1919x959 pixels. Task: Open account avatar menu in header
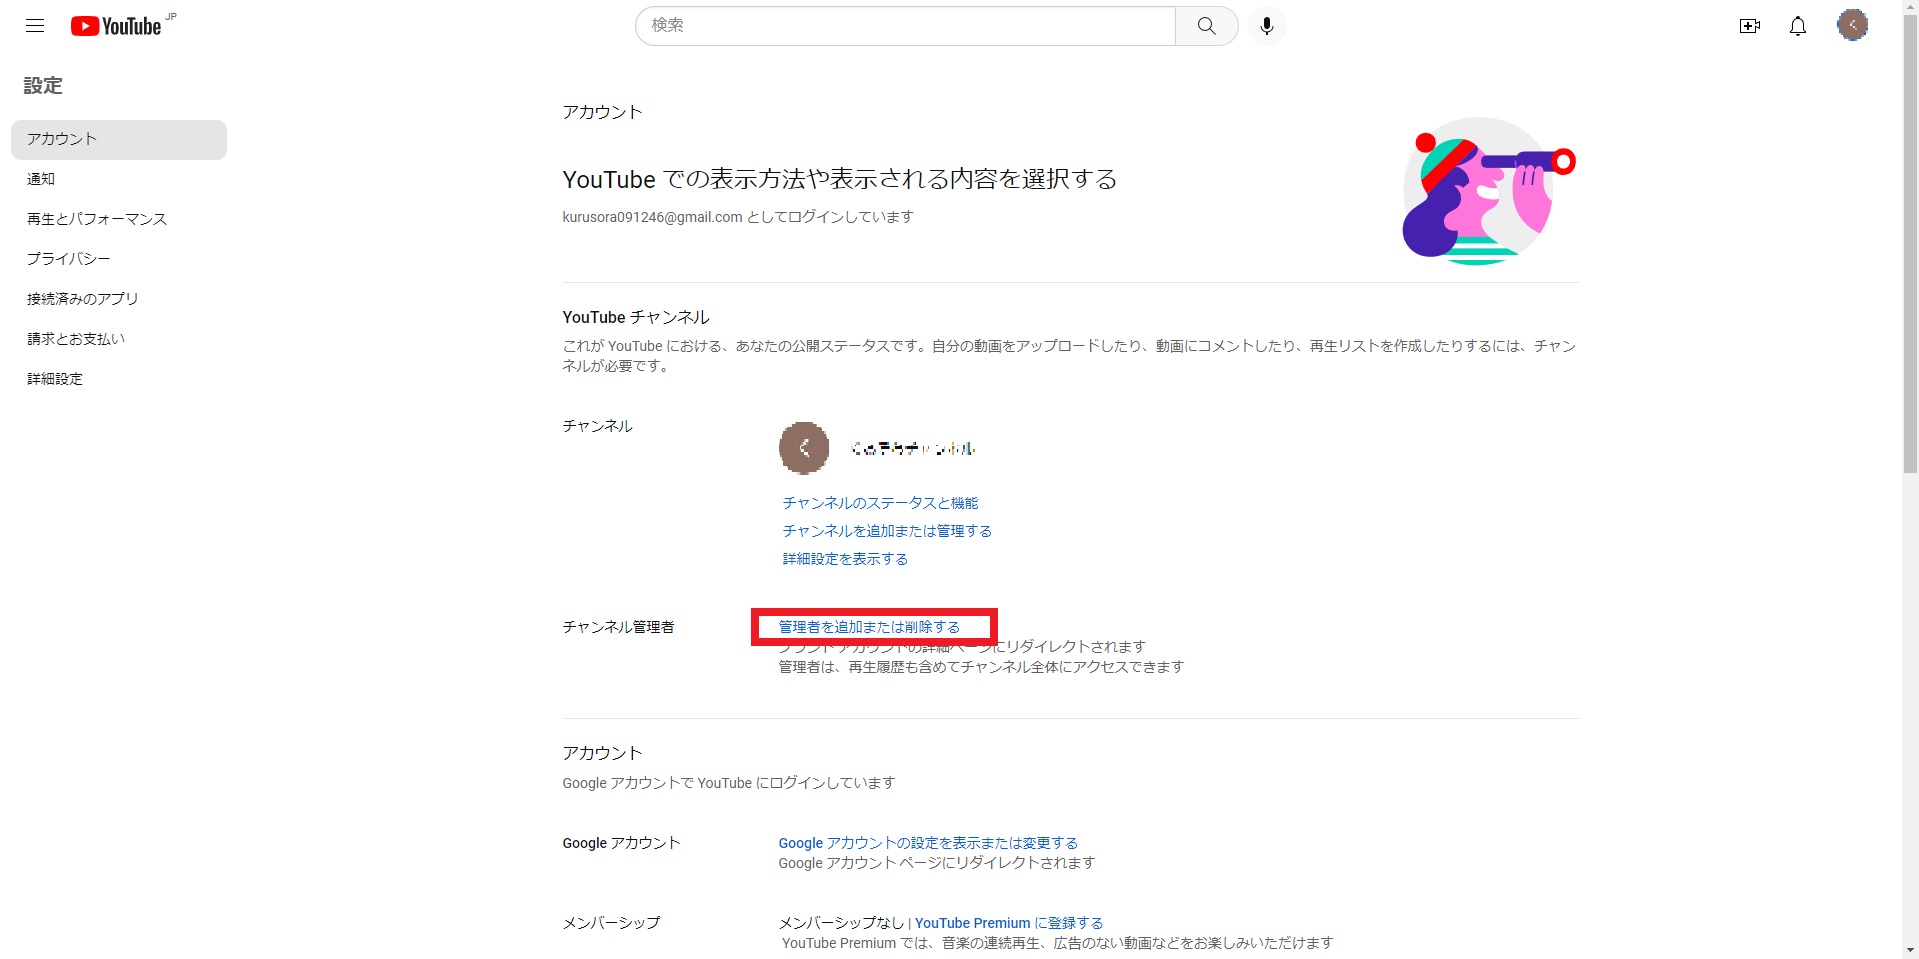(x=1853, y=25)
